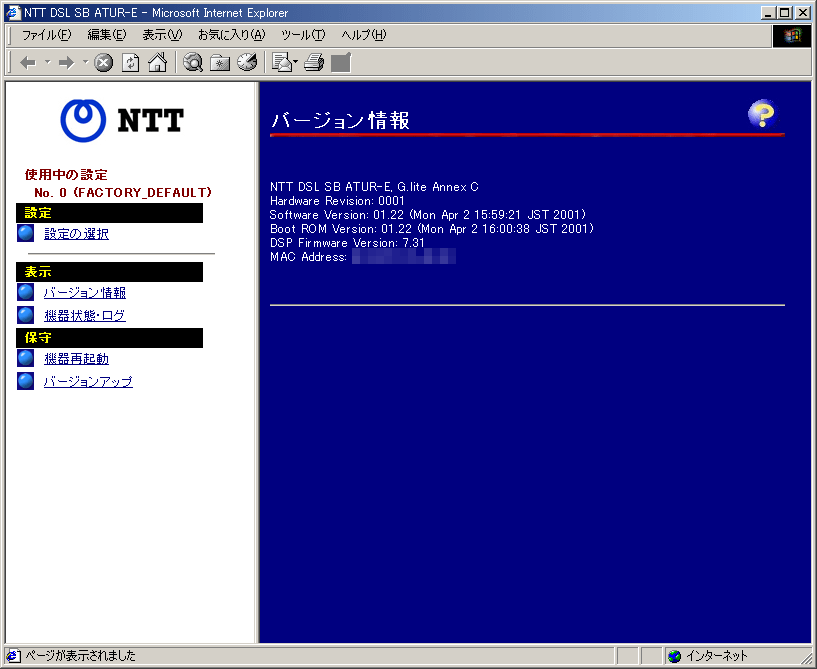Click the 'MAC Address:' label

[308, 257]
